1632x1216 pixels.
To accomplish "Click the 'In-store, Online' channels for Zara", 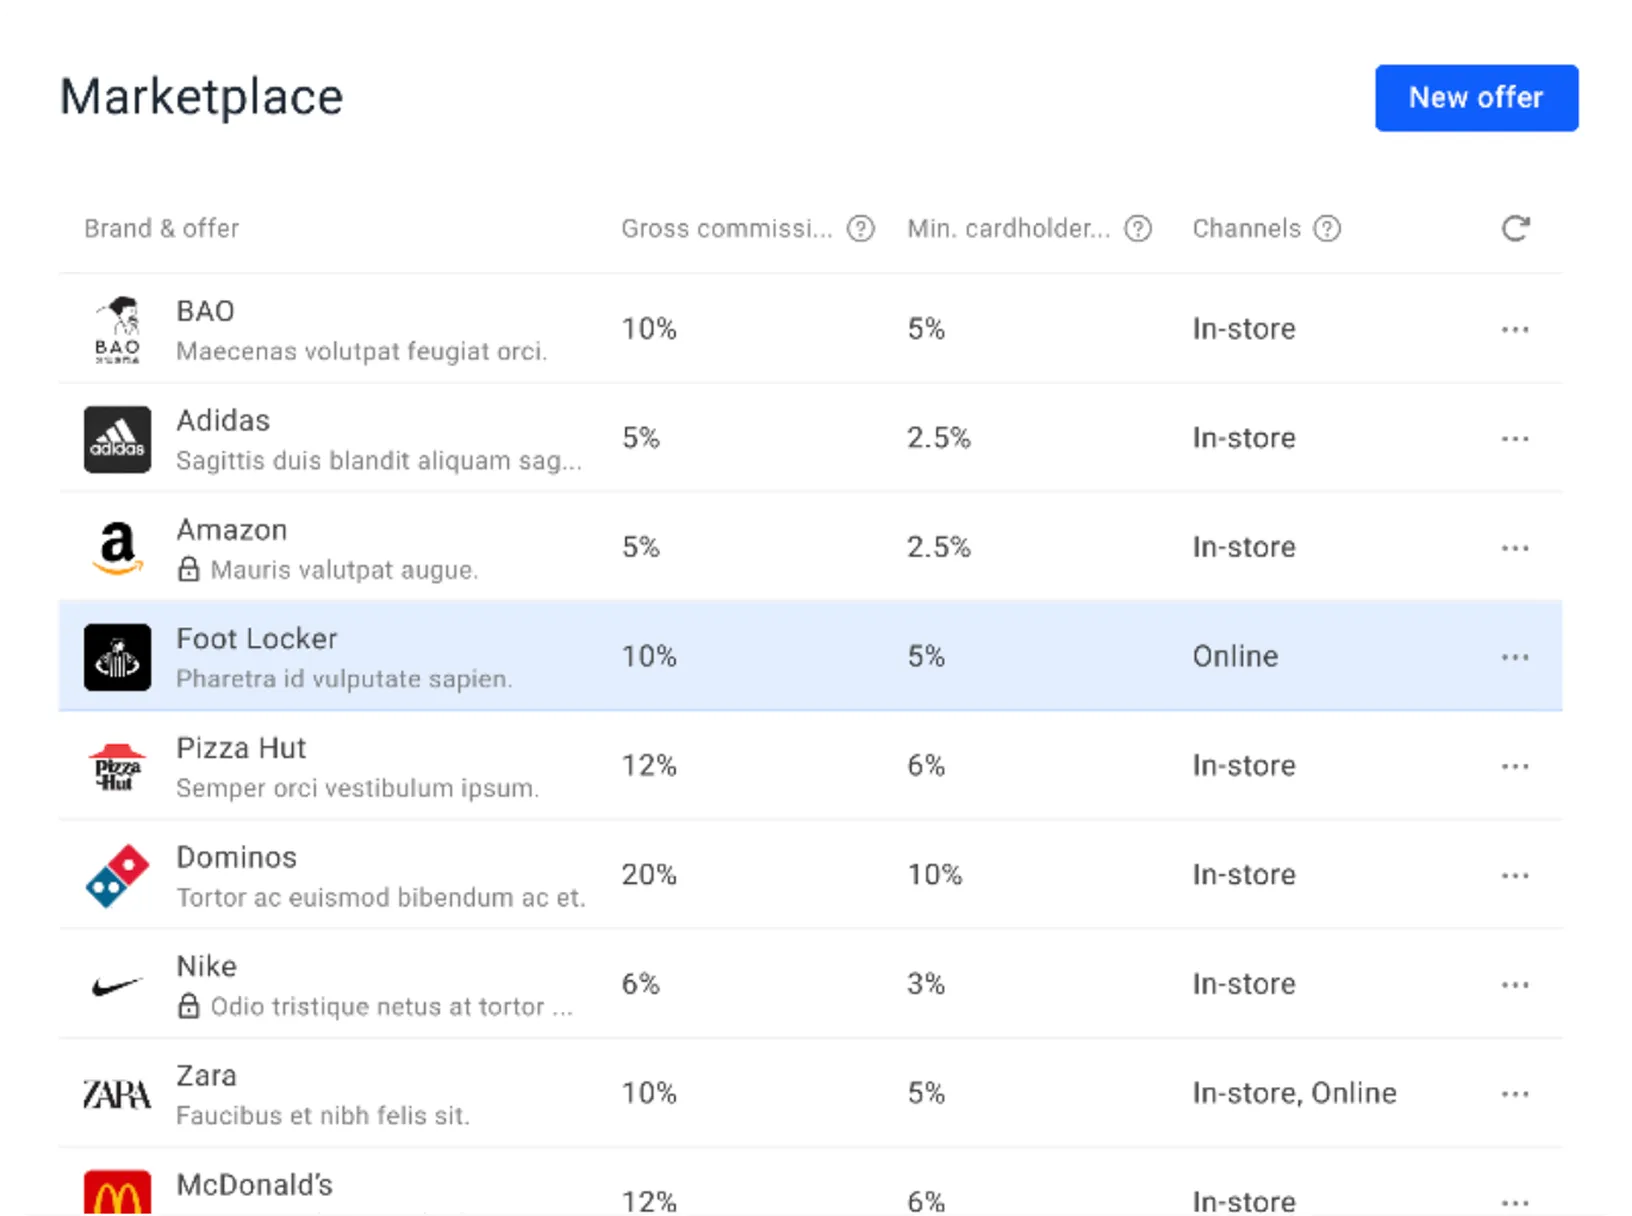I will [1294, 1093].
